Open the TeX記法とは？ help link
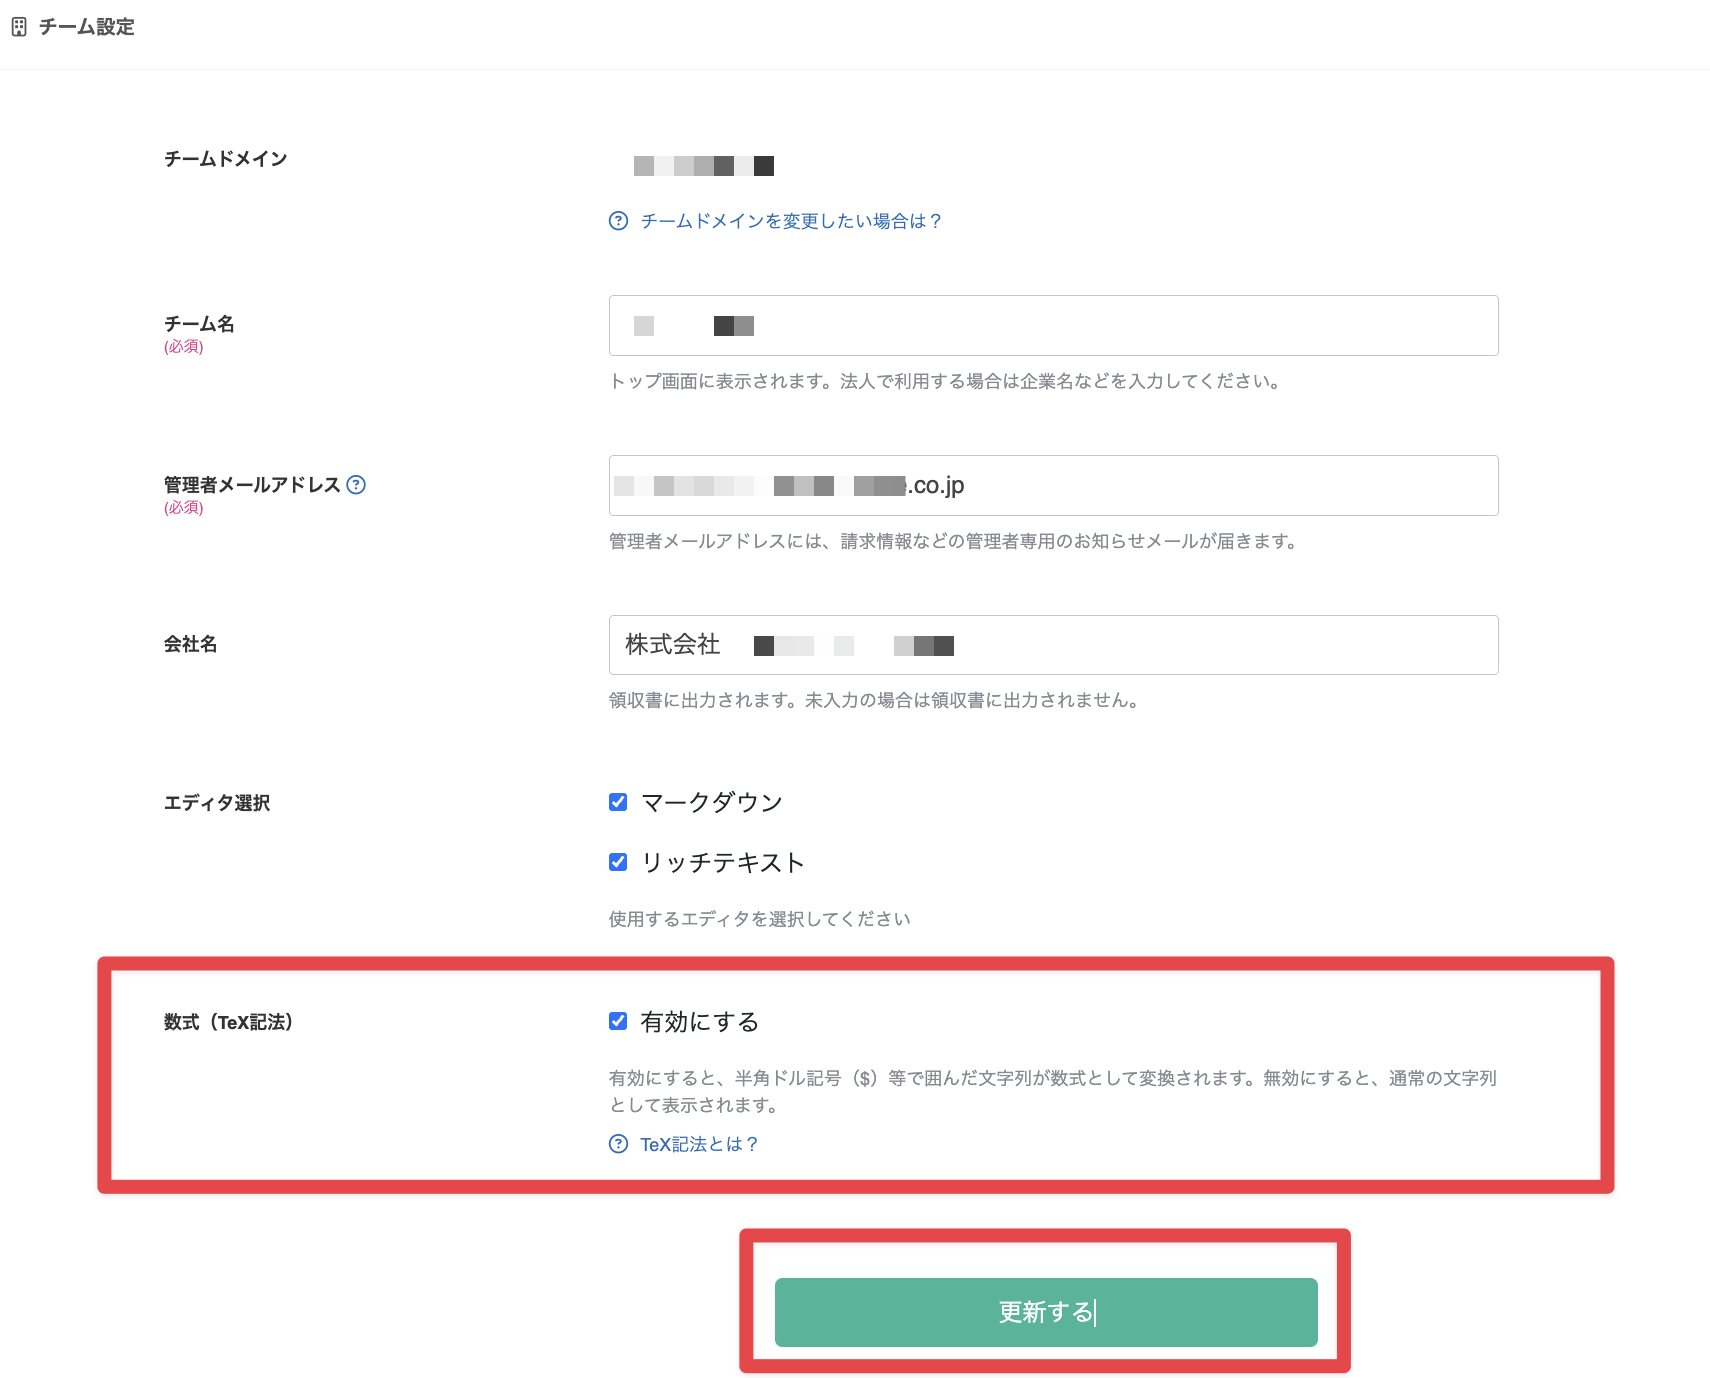 699,1144
